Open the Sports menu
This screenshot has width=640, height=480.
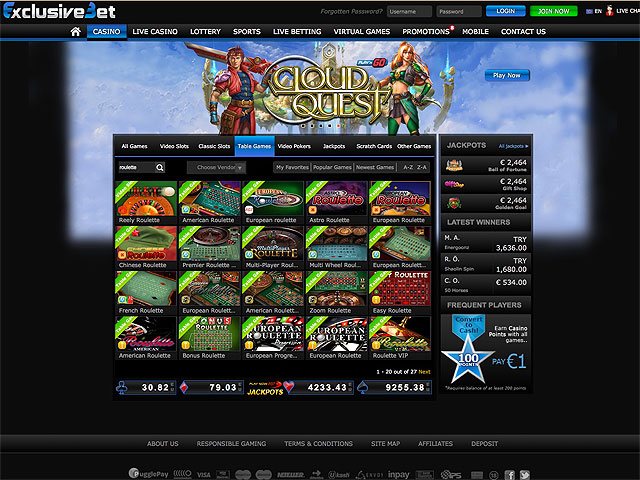click(247, 31)
